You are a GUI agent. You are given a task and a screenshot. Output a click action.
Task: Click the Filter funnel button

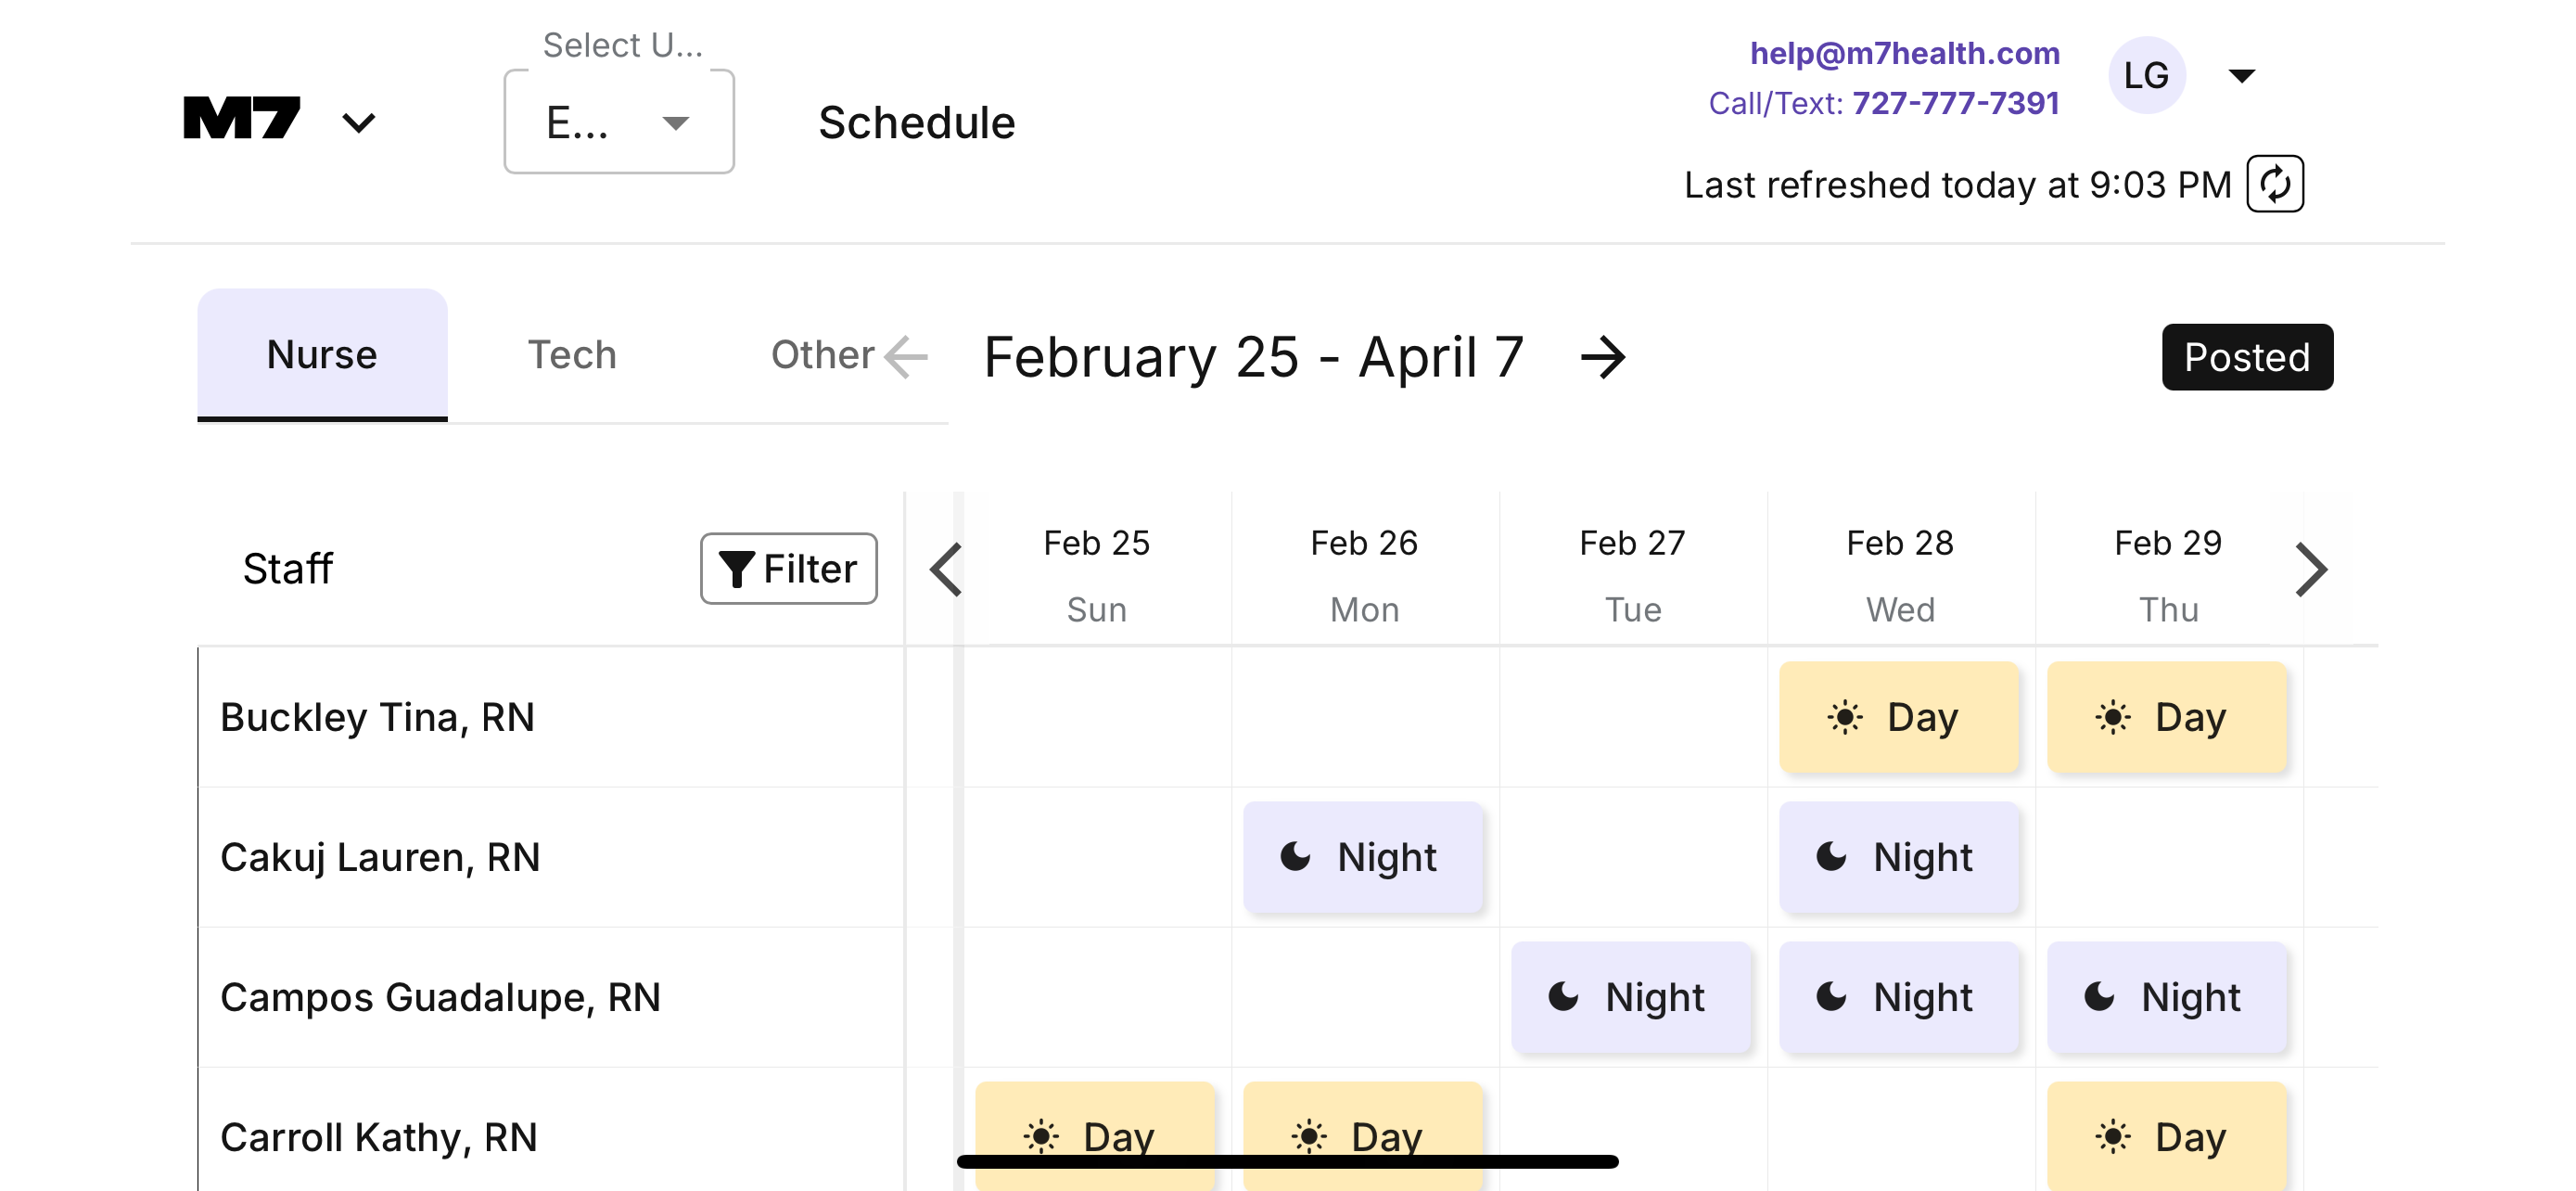788,568
